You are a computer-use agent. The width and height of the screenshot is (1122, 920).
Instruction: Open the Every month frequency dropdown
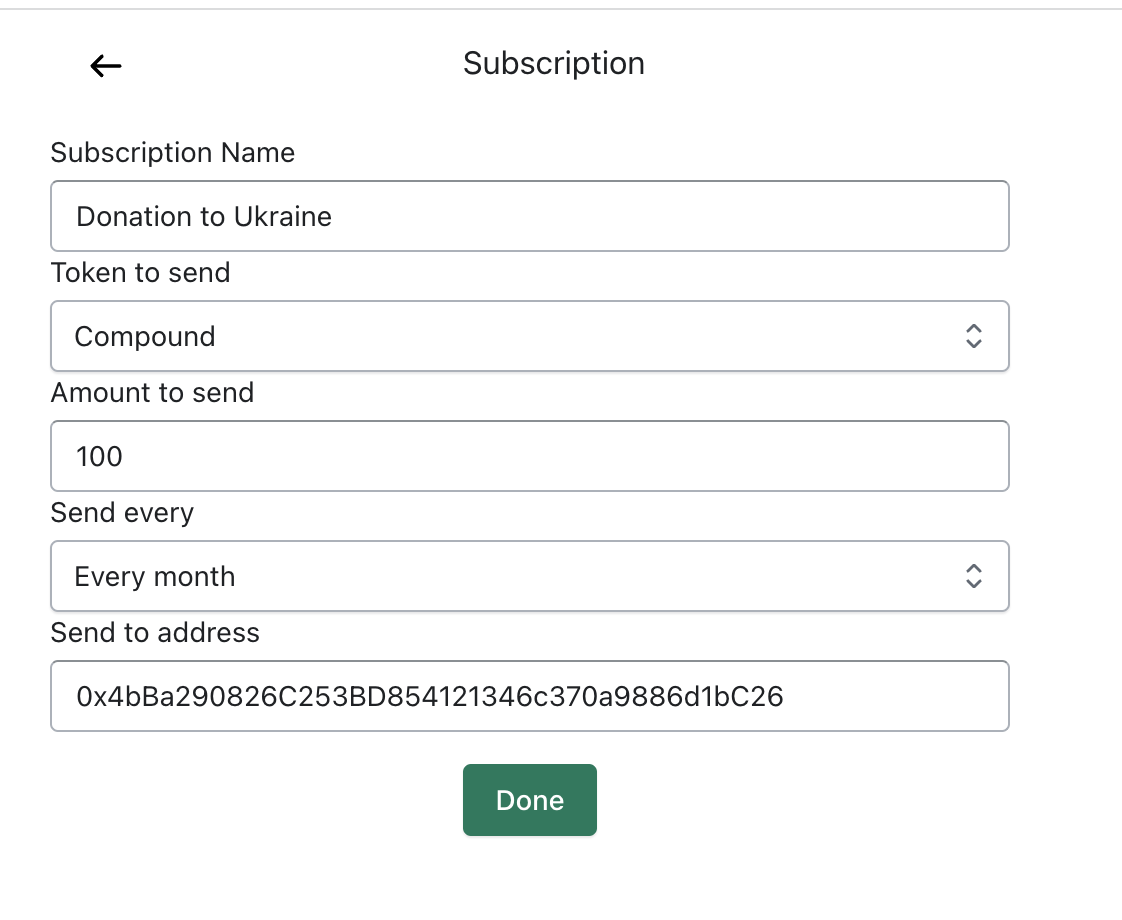(x=530, y=576)
